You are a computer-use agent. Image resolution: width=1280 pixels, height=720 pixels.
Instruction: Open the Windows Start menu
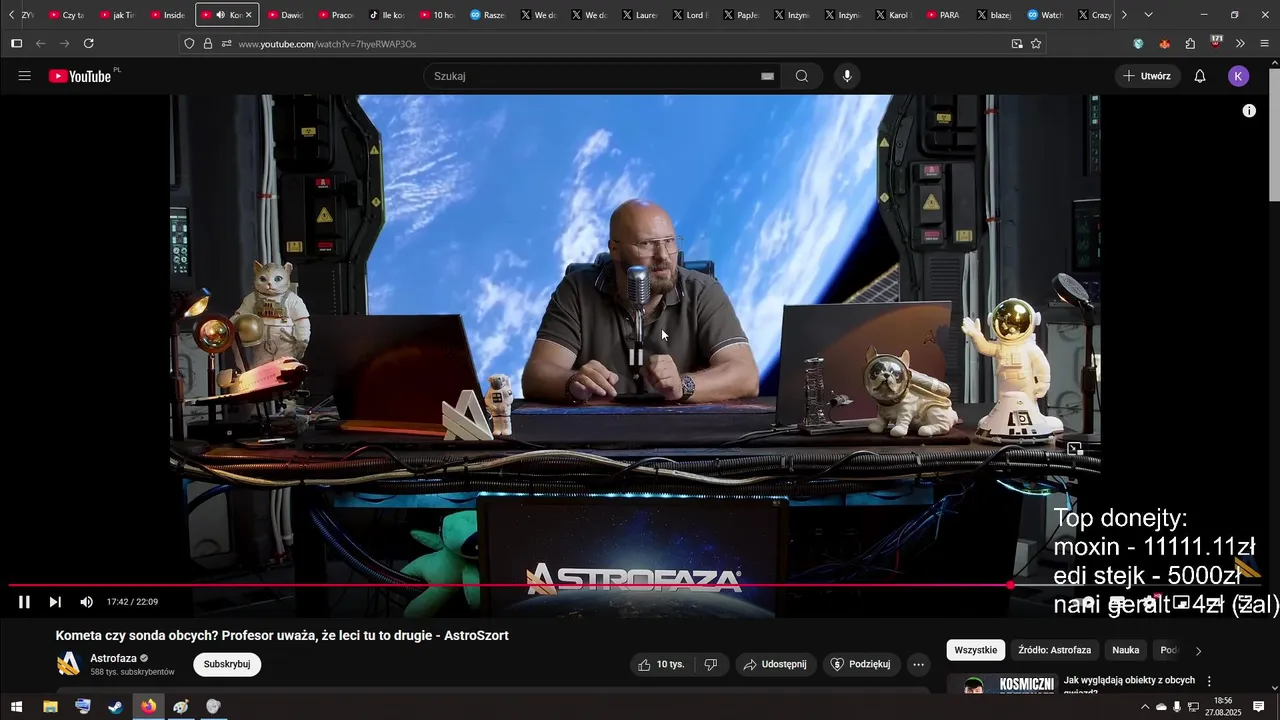point(16,707)
